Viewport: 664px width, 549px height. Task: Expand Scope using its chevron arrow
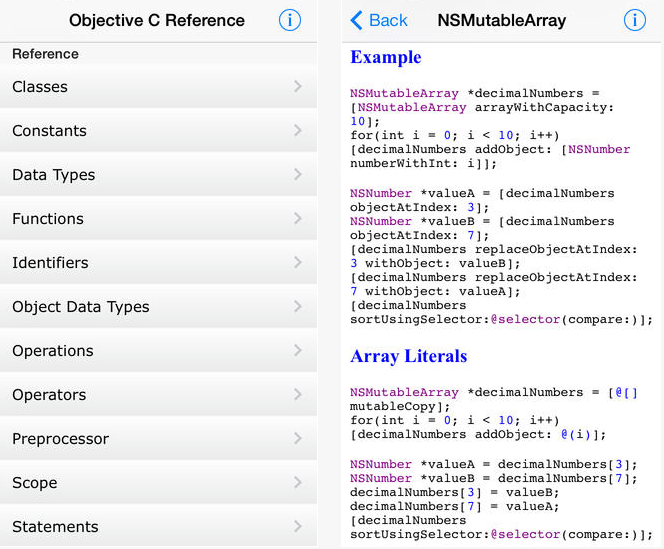pyautogui.click(x=298, y=483)
